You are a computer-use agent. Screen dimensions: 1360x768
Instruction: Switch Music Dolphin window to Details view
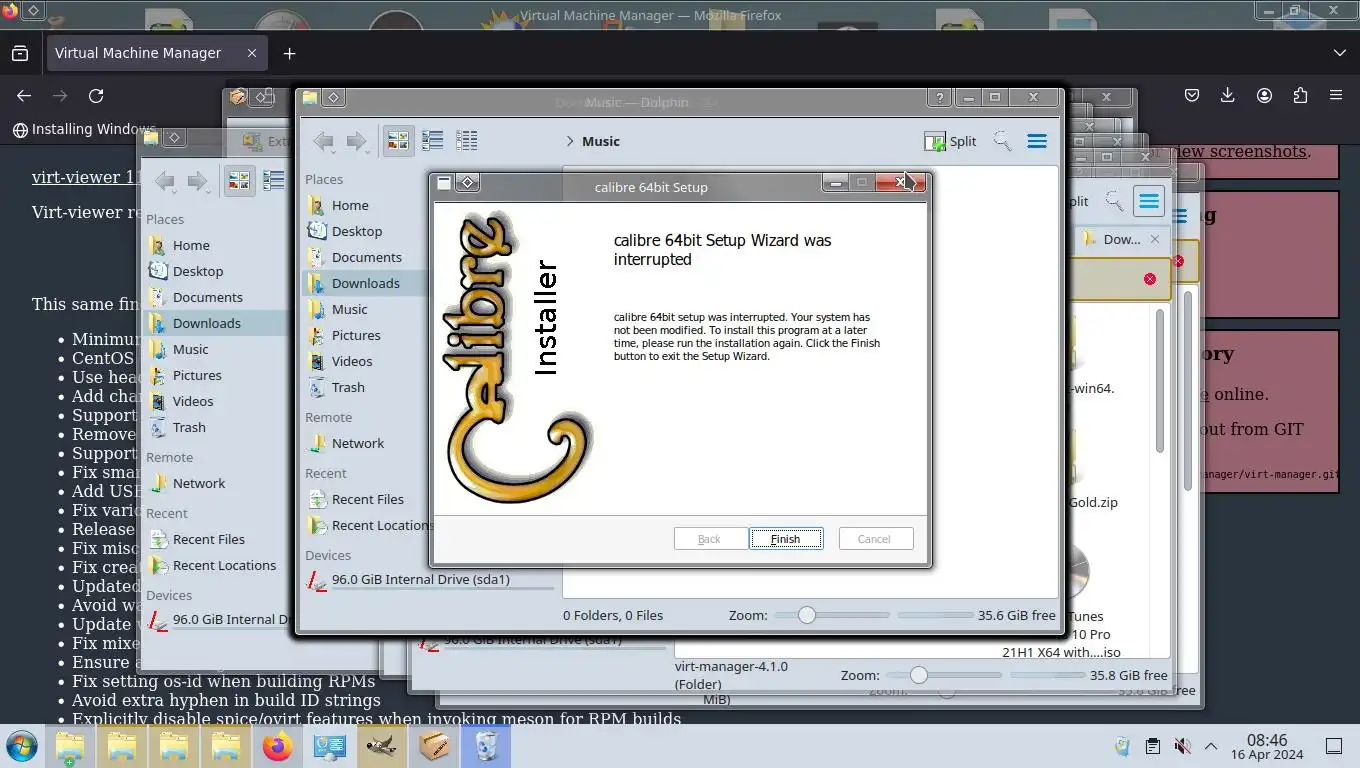[x=466, y=141]
